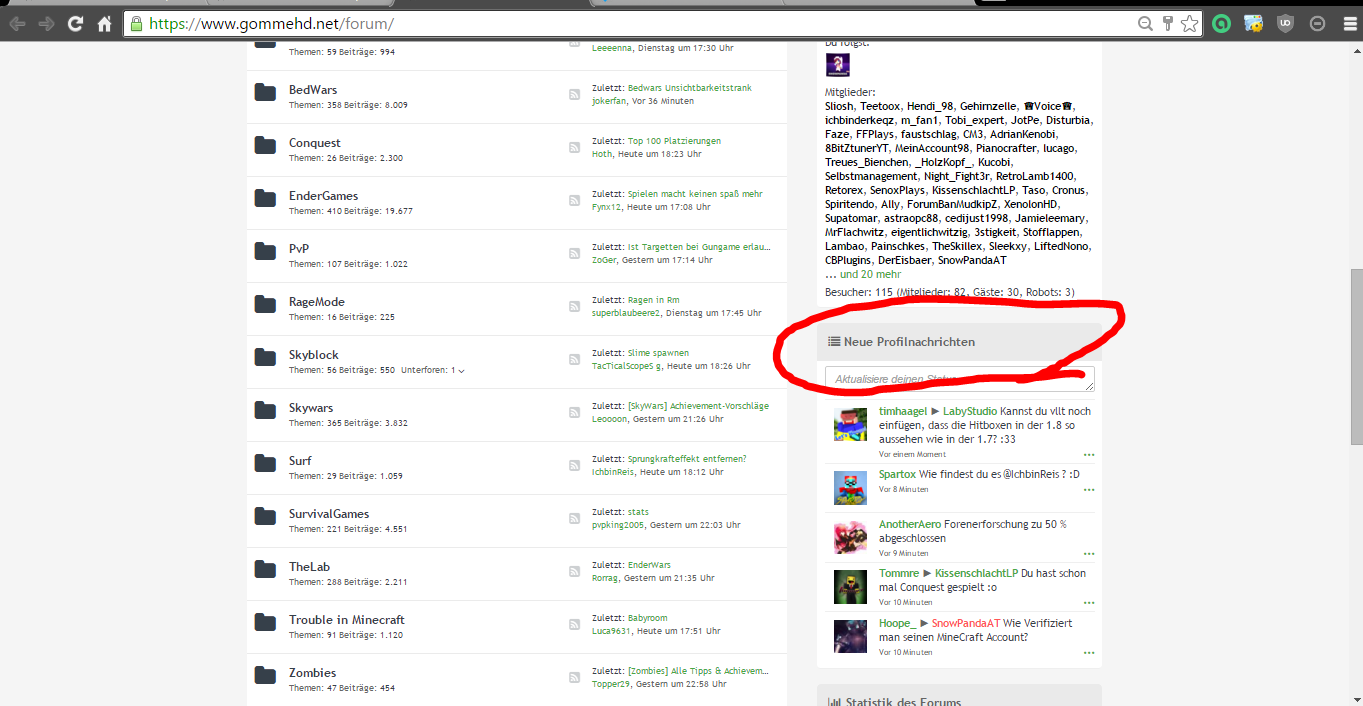Open user IchbinReis profile under Surf
The height and width of the screenshot is (706, 1363).
613,472
